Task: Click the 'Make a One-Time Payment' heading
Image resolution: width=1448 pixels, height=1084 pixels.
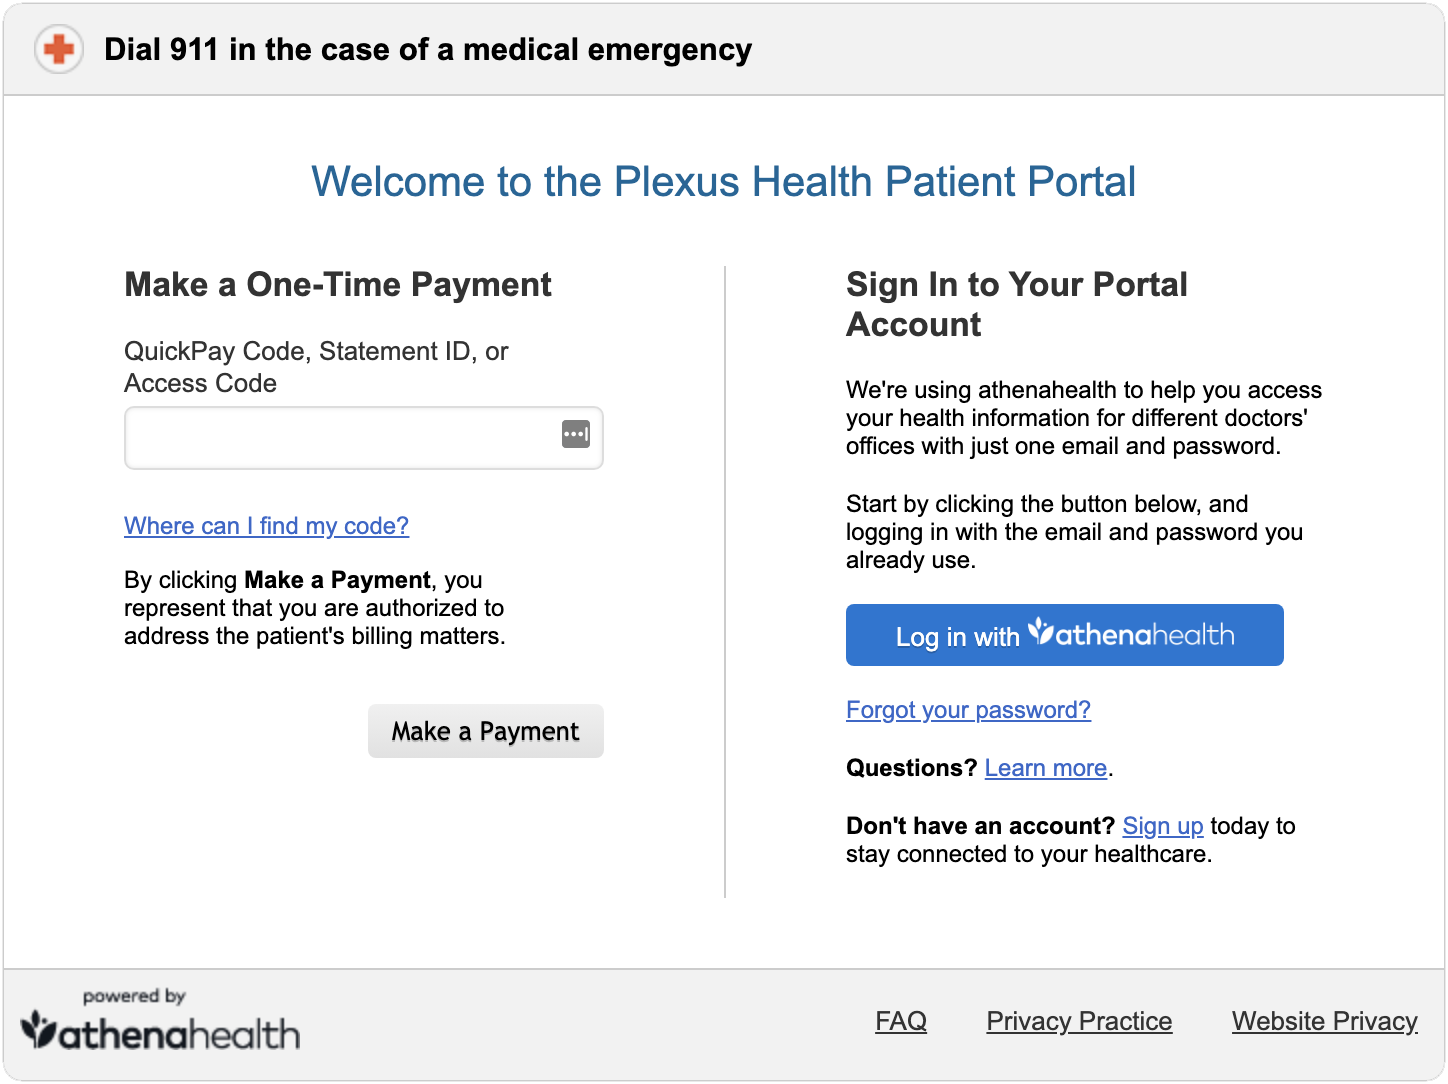Action: click(x=338, y=285)
